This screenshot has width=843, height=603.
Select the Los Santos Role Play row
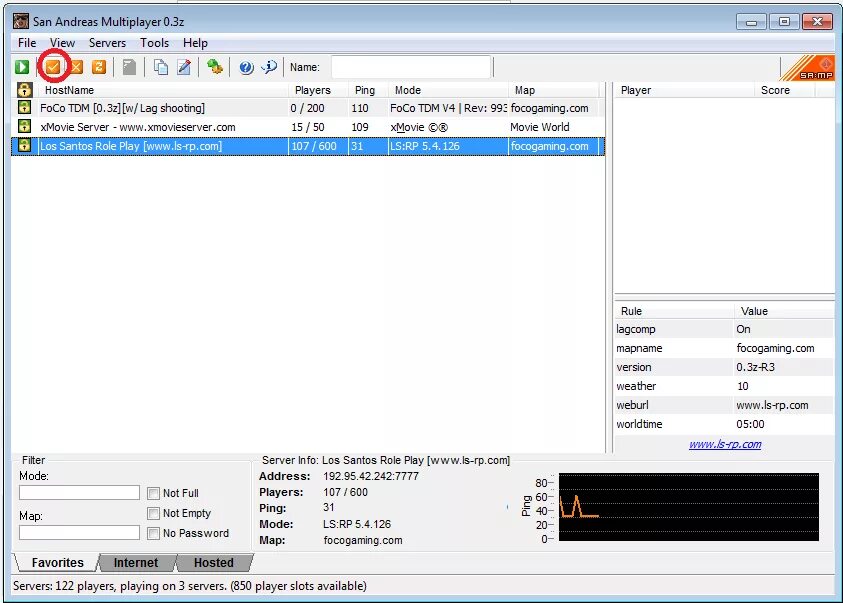(x=308, y=146)
